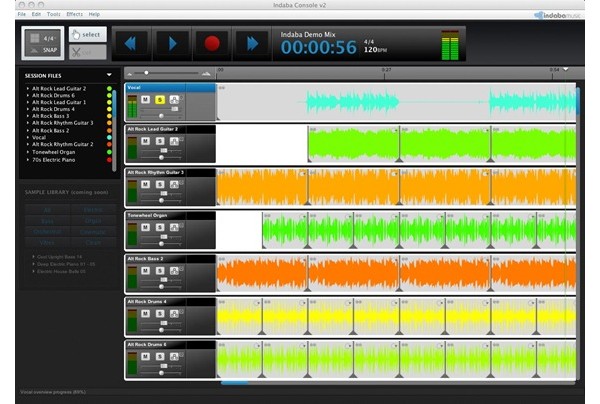600x404 pixels.
Task: Start recording with the red button
Action: click(212, 44)
